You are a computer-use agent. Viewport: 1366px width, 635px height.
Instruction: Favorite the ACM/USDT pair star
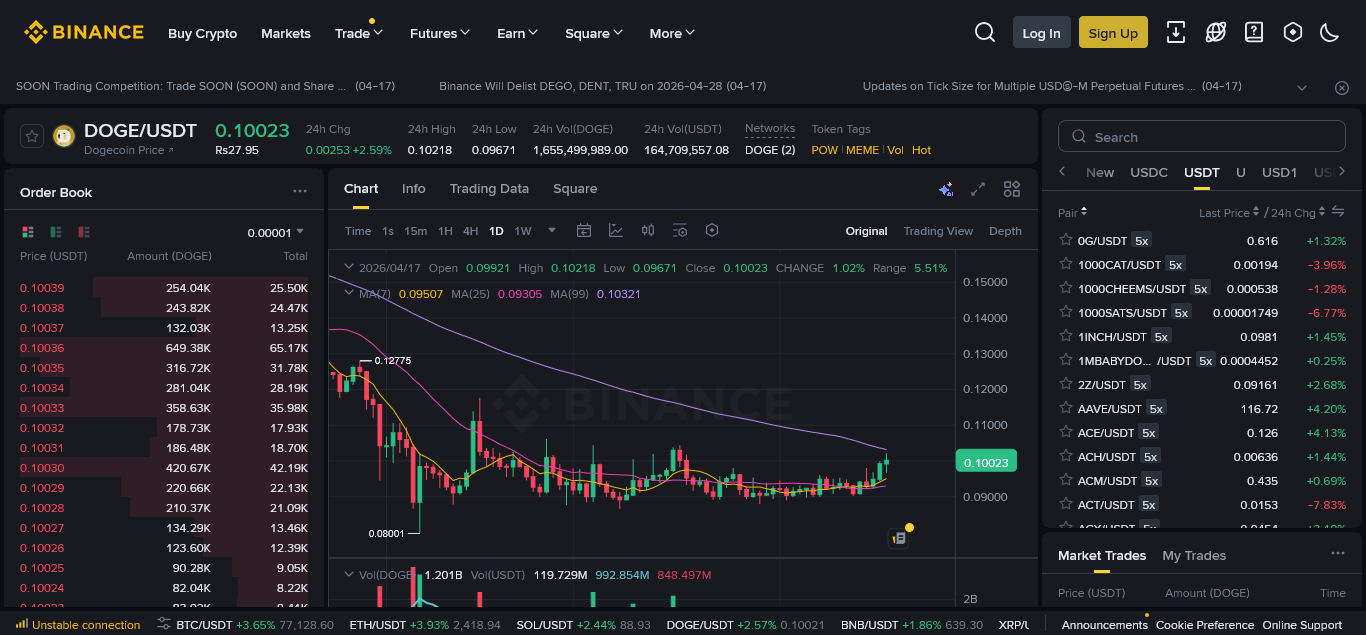[1066, 480]
